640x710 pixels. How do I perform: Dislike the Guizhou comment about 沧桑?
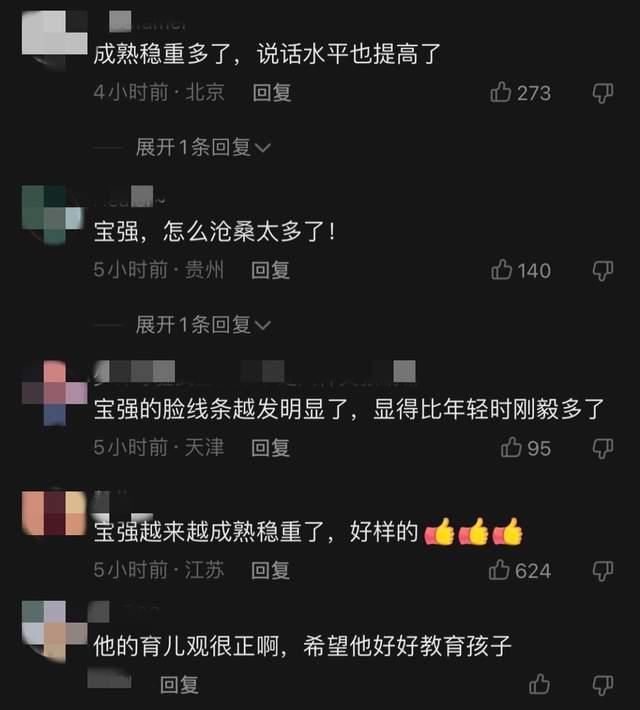tap(603, 270)
